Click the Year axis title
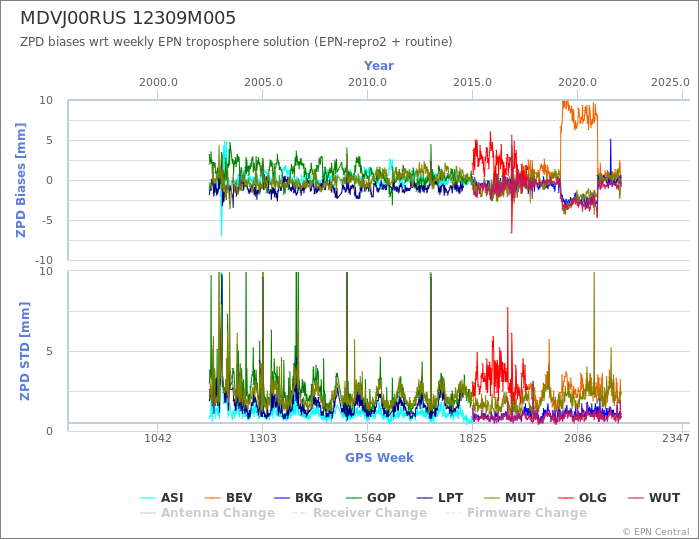700x540 pixels. click(x=379, y=66)
